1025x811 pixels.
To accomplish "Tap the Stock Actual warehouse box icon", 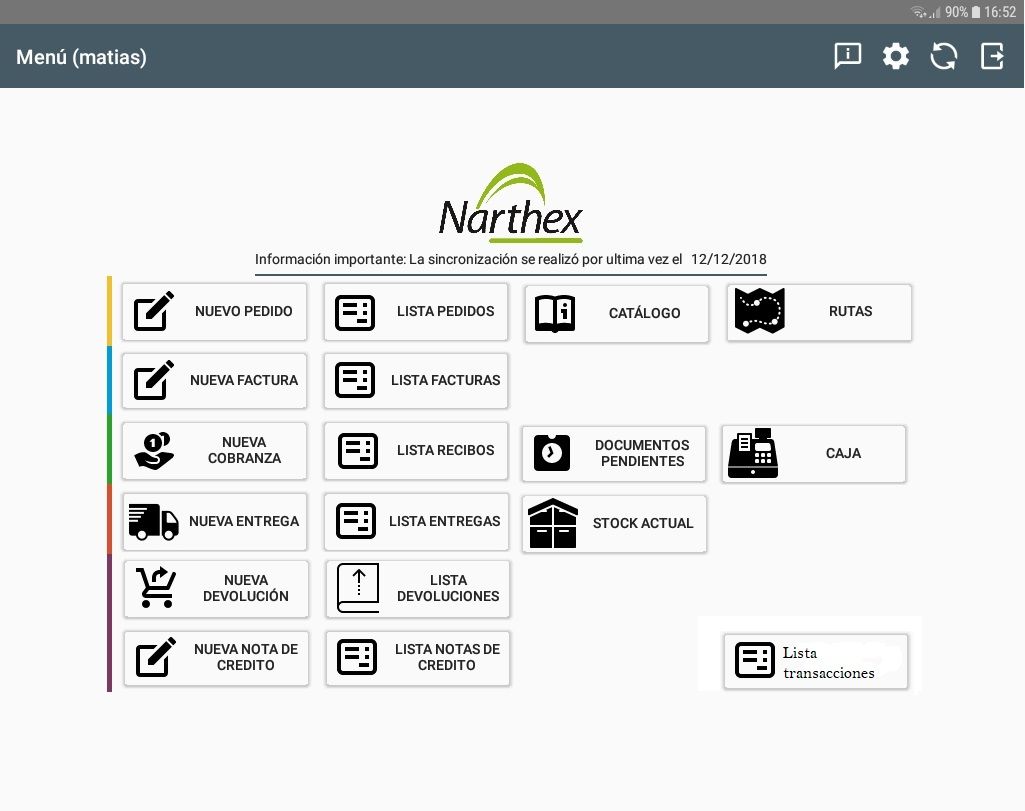I will coord(553,523).
